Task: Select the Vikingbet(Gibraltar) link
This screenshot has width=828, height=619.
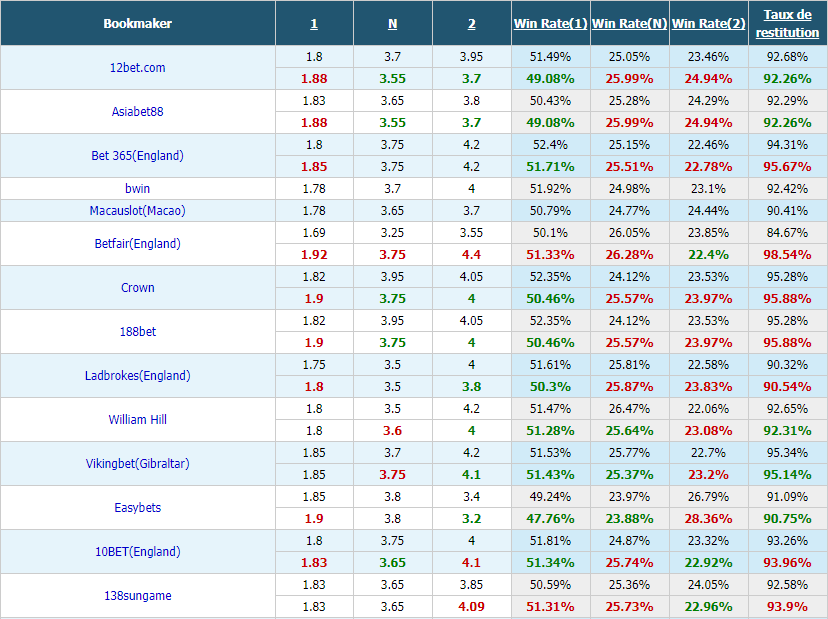Action: (x=137, y=464)
